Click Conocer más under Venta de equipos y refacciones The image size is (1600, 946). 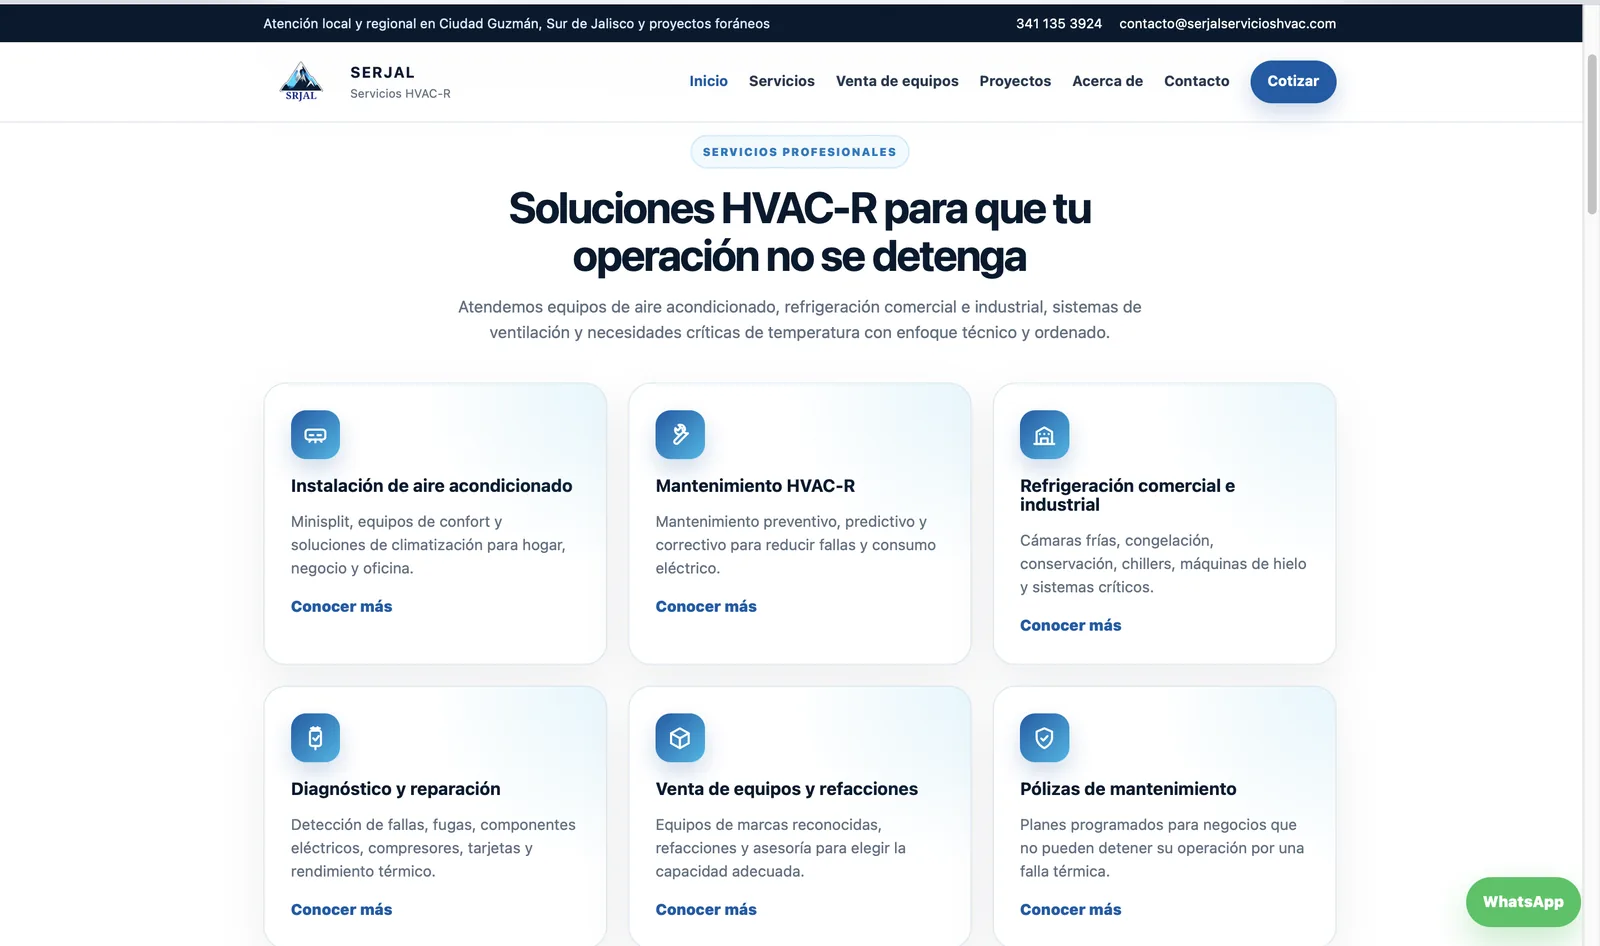[x=706, y=909]
